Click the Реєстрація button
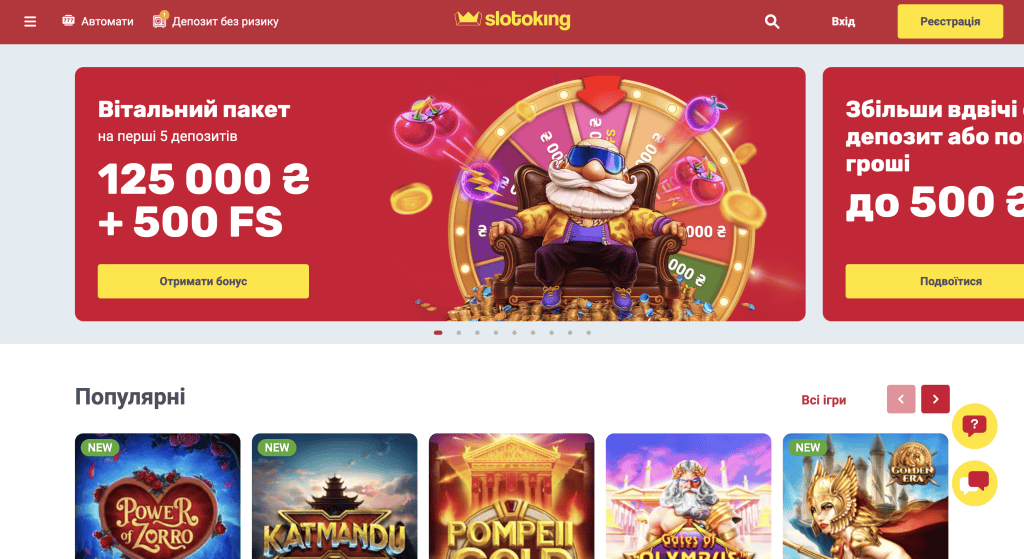The width and height of the screenshot is (1024, 559). 950,22
